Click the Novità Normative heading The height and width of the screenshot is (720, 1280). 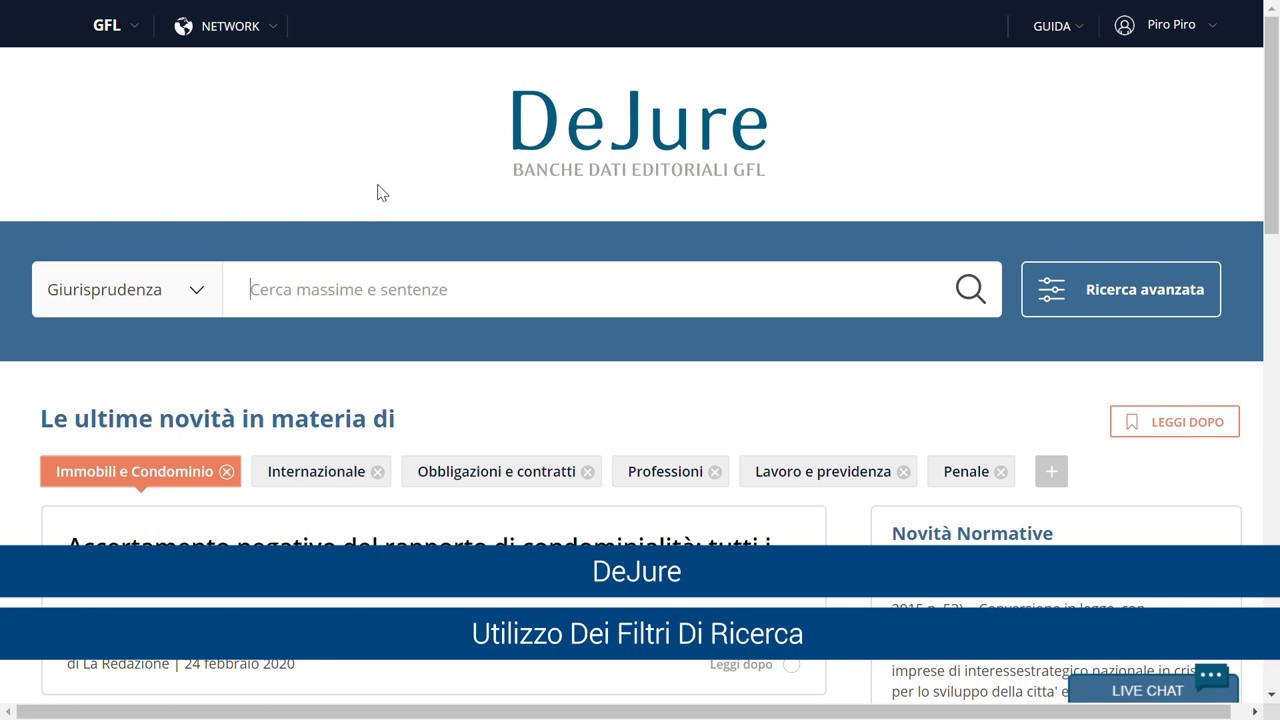[972, 533]
